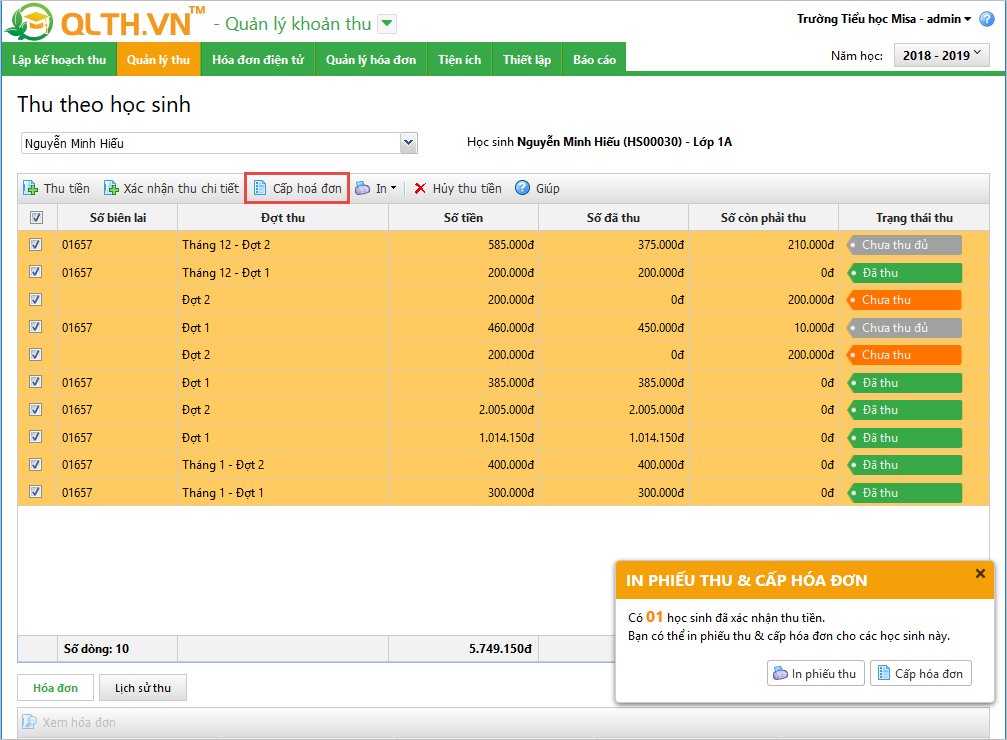Click the blue help icon at top right
The image size is (1007, 740).
986,19
